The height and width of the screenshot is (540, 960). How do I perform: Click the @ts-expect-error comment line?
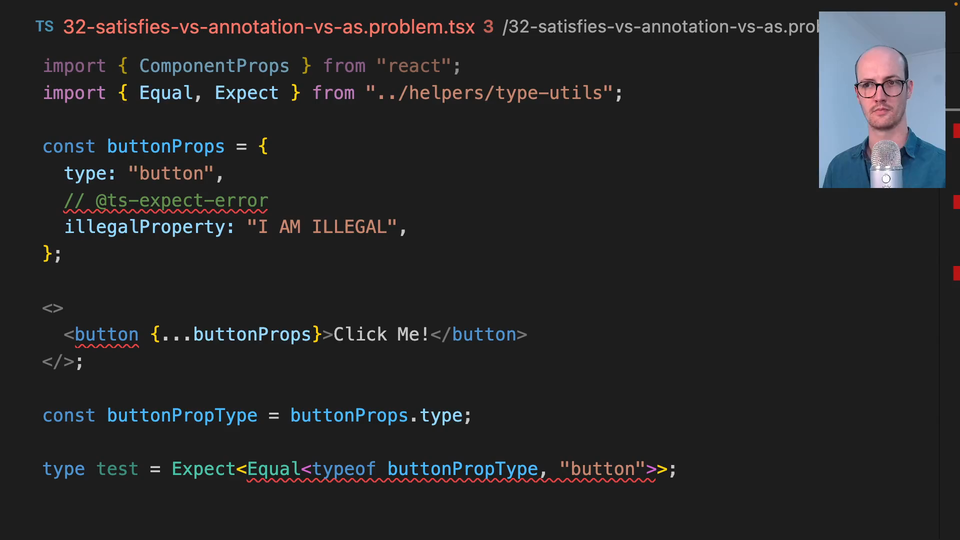(166, 200)
